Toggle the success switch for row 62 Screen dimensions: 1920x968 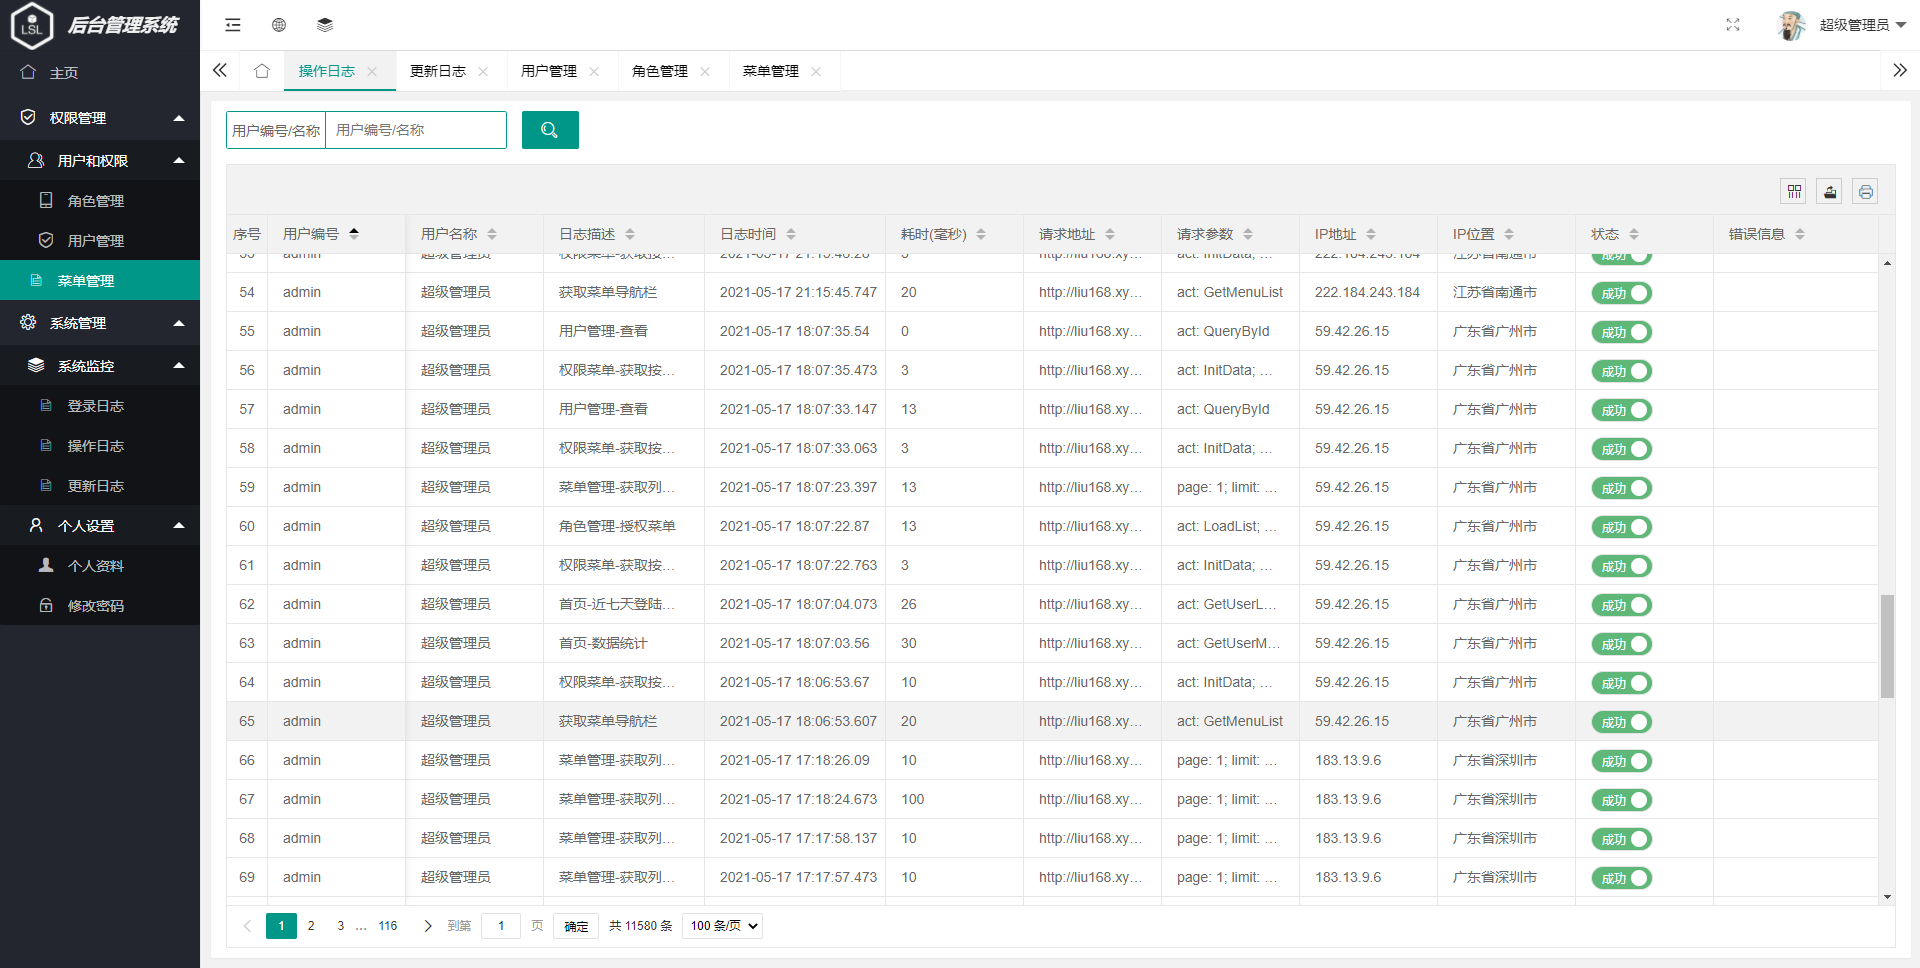pyautogui.click(x=1621, y=605)
